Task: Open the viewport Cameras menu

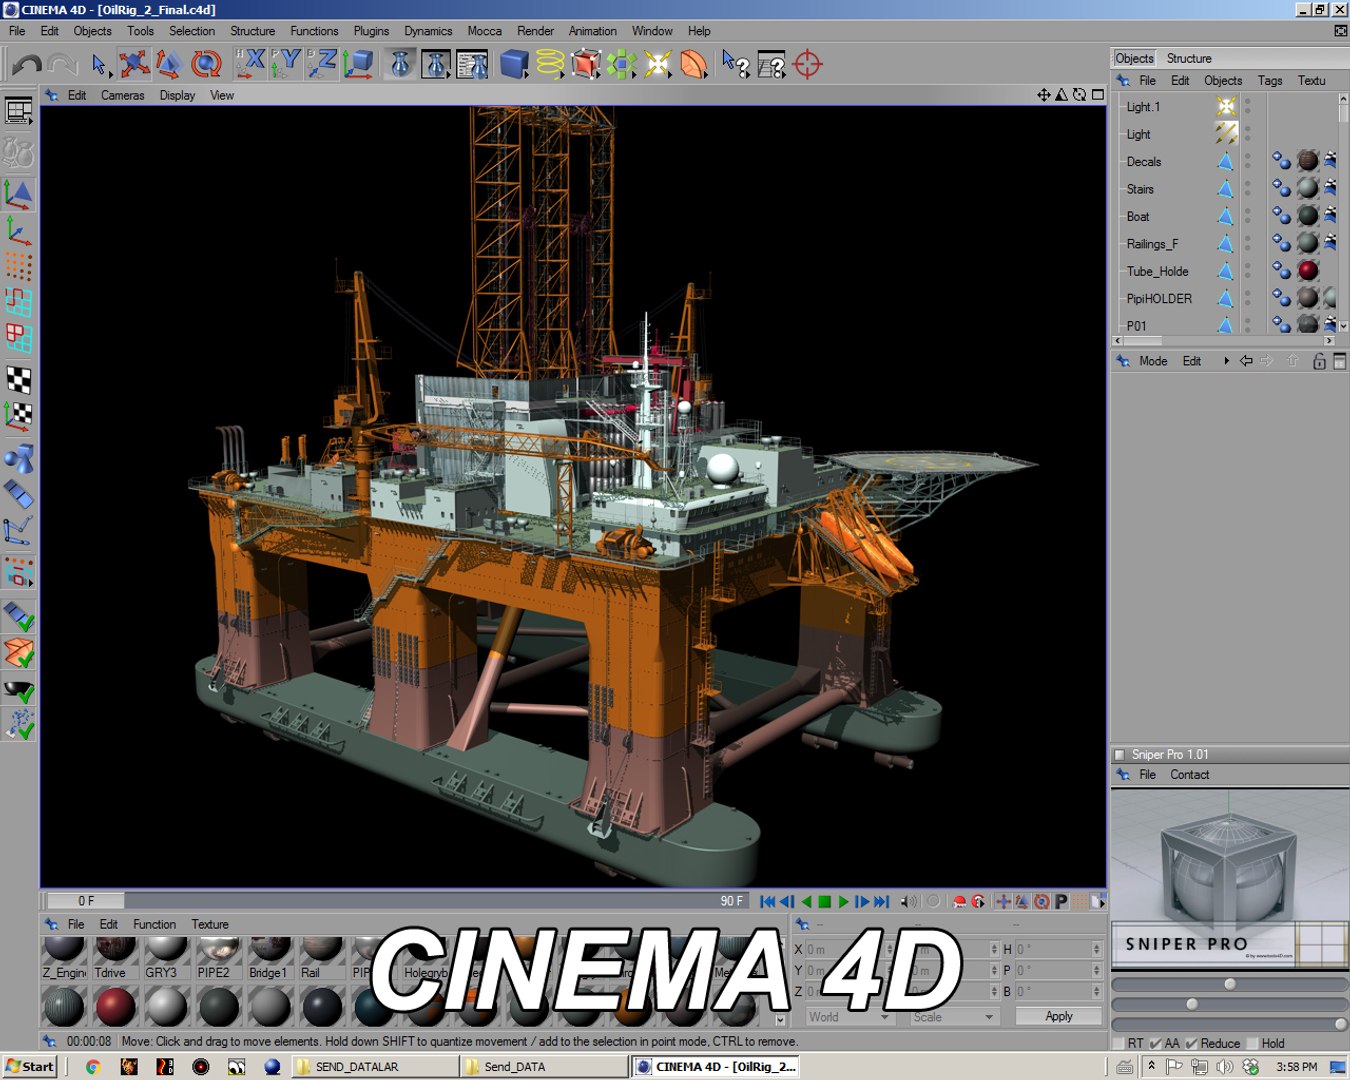Action: (x=122, y=95)
